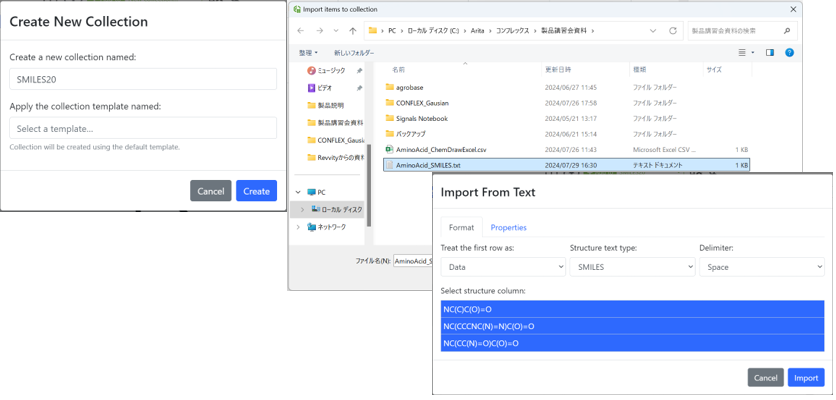
Task: Open the 'Treat the first row as' dropdown
Action: click(x=503, y=267)
